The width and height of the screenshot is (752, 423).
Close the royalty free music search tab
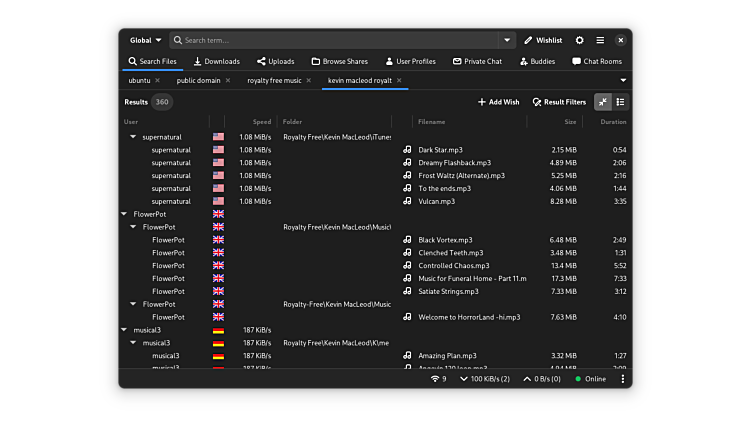point(309,80)
